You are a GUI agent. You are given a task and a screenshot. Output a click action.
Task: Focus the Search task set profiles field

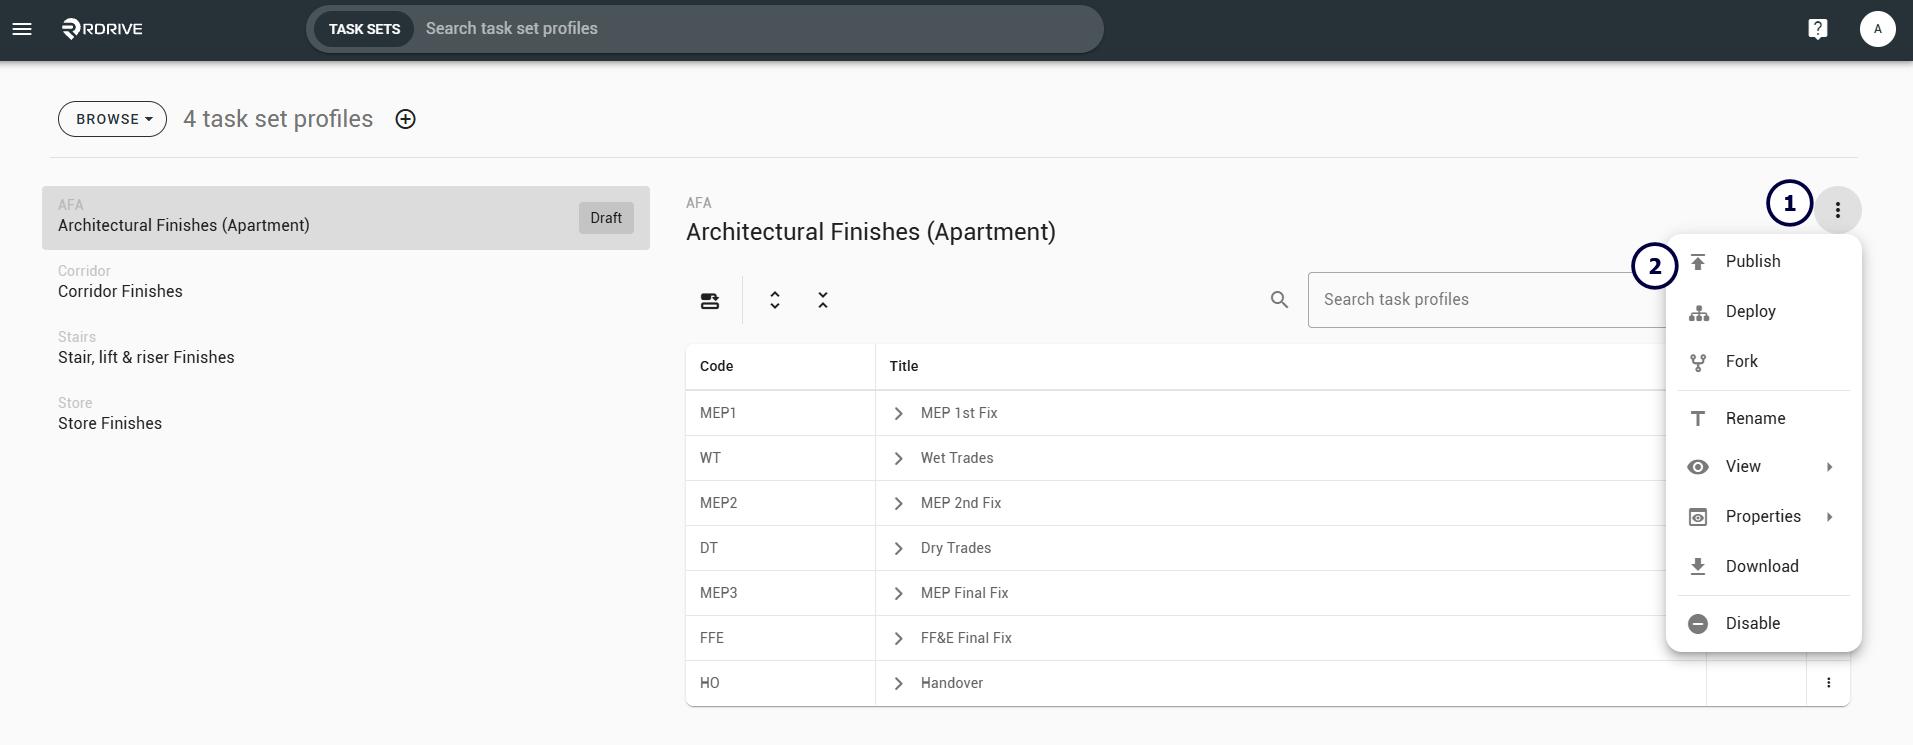760,29
